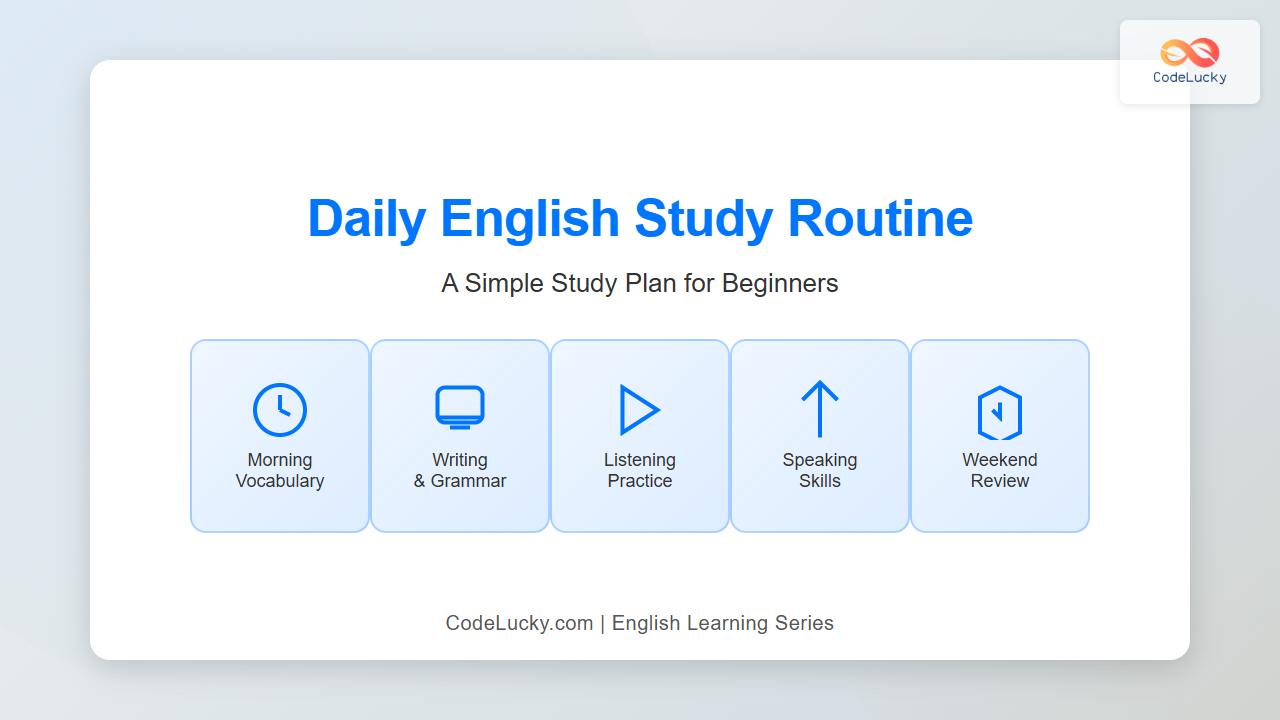Click the CodeLucky text beneath the logo
1280x720 pixels.
[1190, 77]
